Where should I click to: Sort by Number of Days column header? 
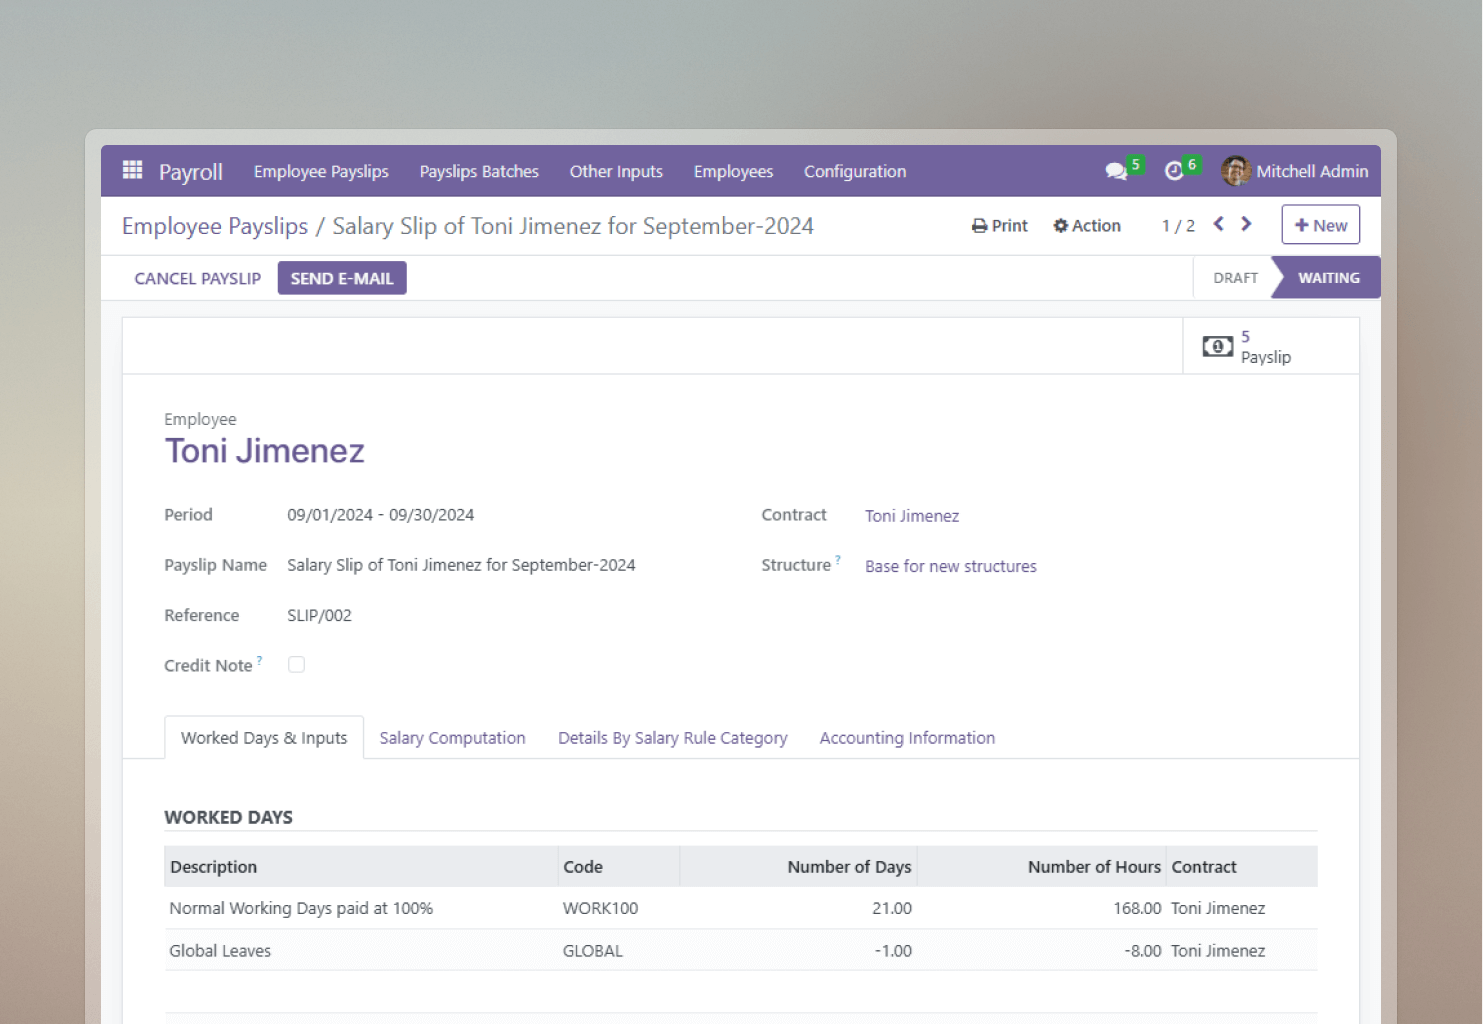point(798,867)
